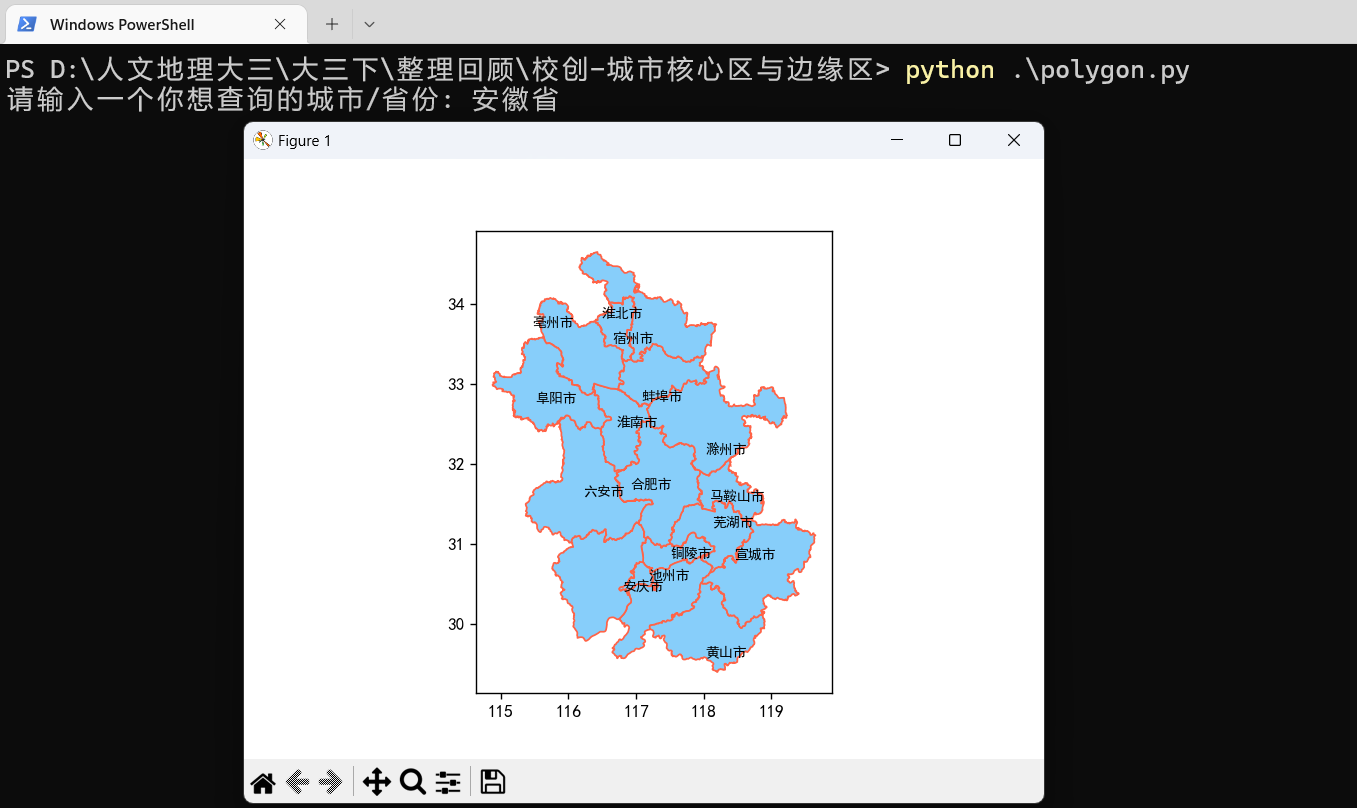The image size is (1357, 808).
Task: Click the 亳州市 label on the map
Action: click(x=553, y=322)
